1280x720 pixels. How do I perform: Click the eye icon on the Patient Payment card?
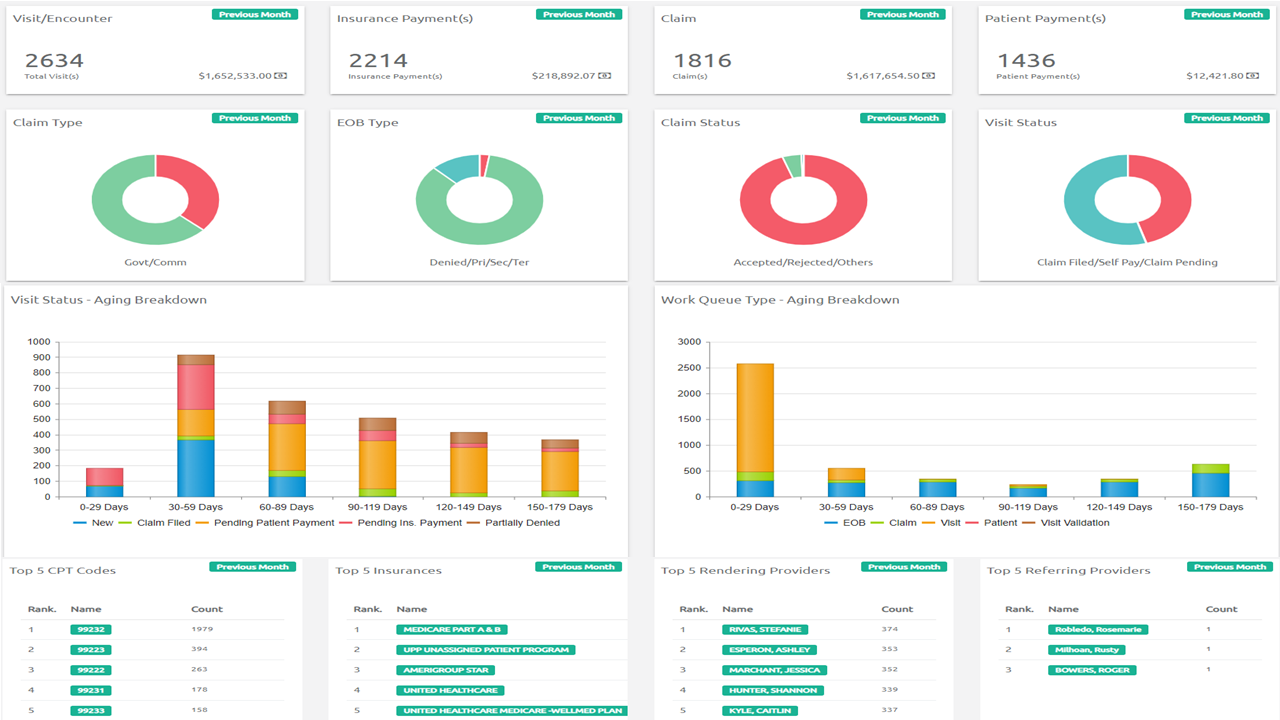click(1254, 74)
